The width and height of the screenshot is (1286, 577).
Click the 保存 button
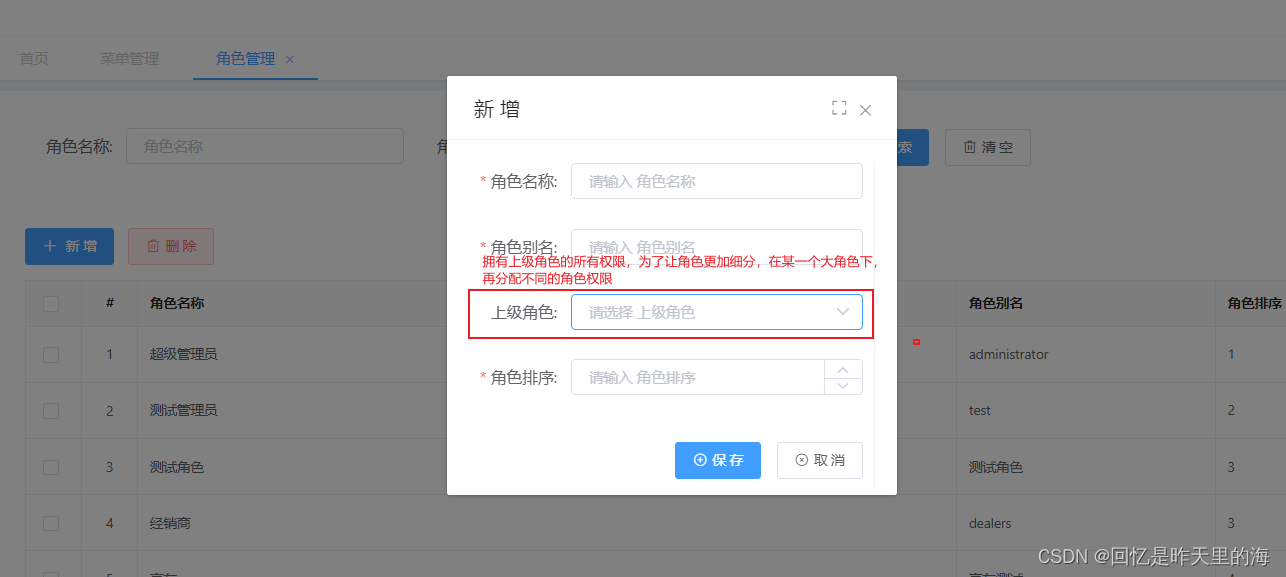point(718,460)
